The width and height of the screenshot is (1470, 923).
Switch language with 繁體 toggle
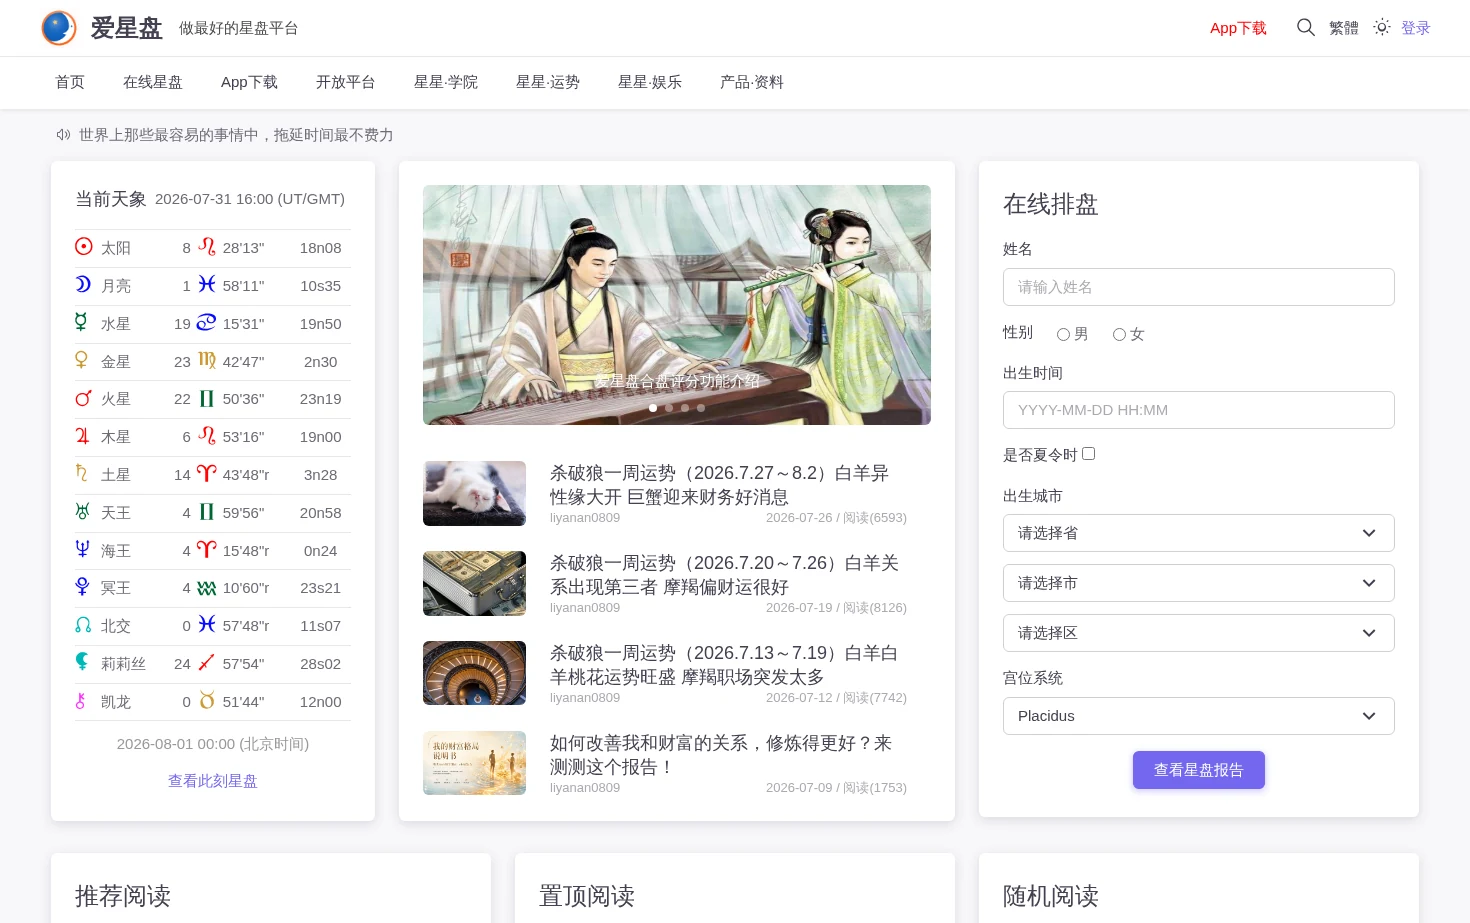[1344, 28]
